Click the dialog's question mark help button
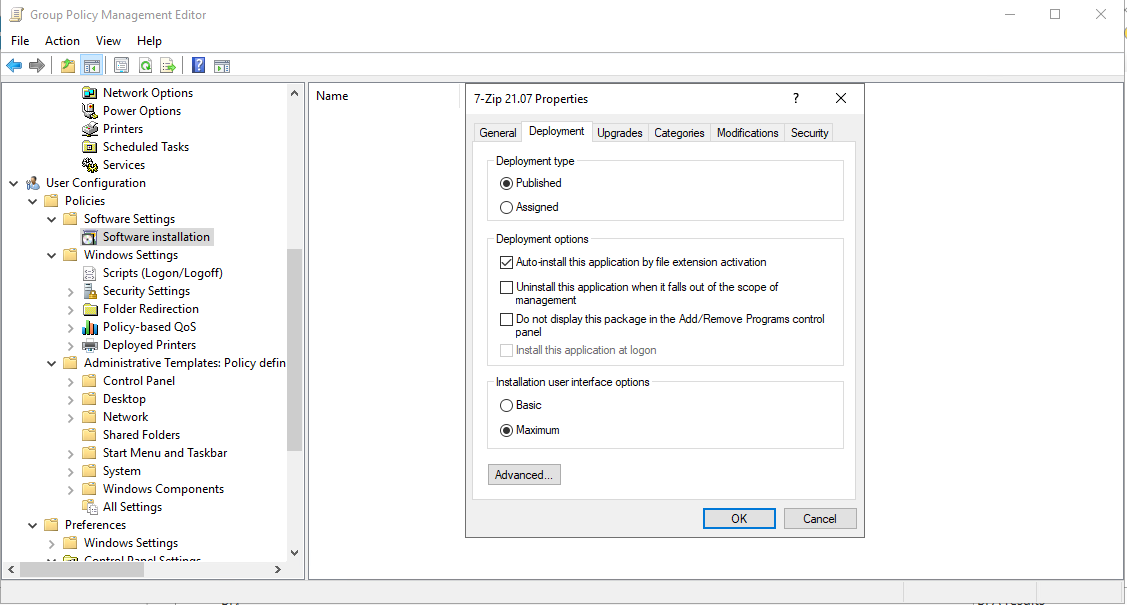 [796, 98]
